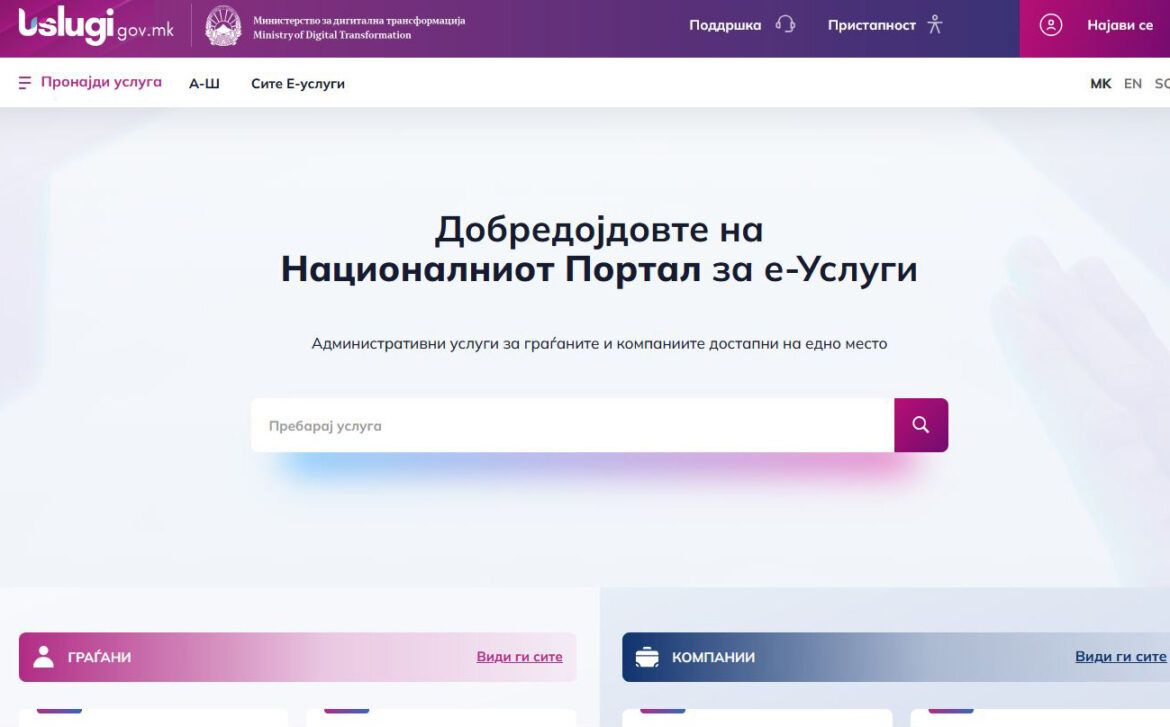Focus the Пребарај услуга search field
The height and width of the screenshot is (727, 1170).
click(572, 426)
